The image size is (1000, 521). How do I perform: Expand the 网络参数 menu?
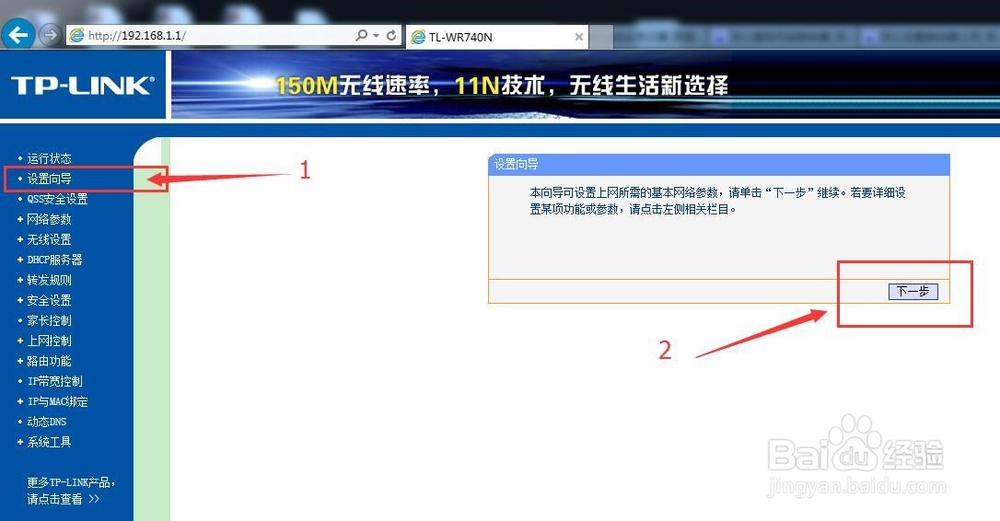(x=49, y=219)
